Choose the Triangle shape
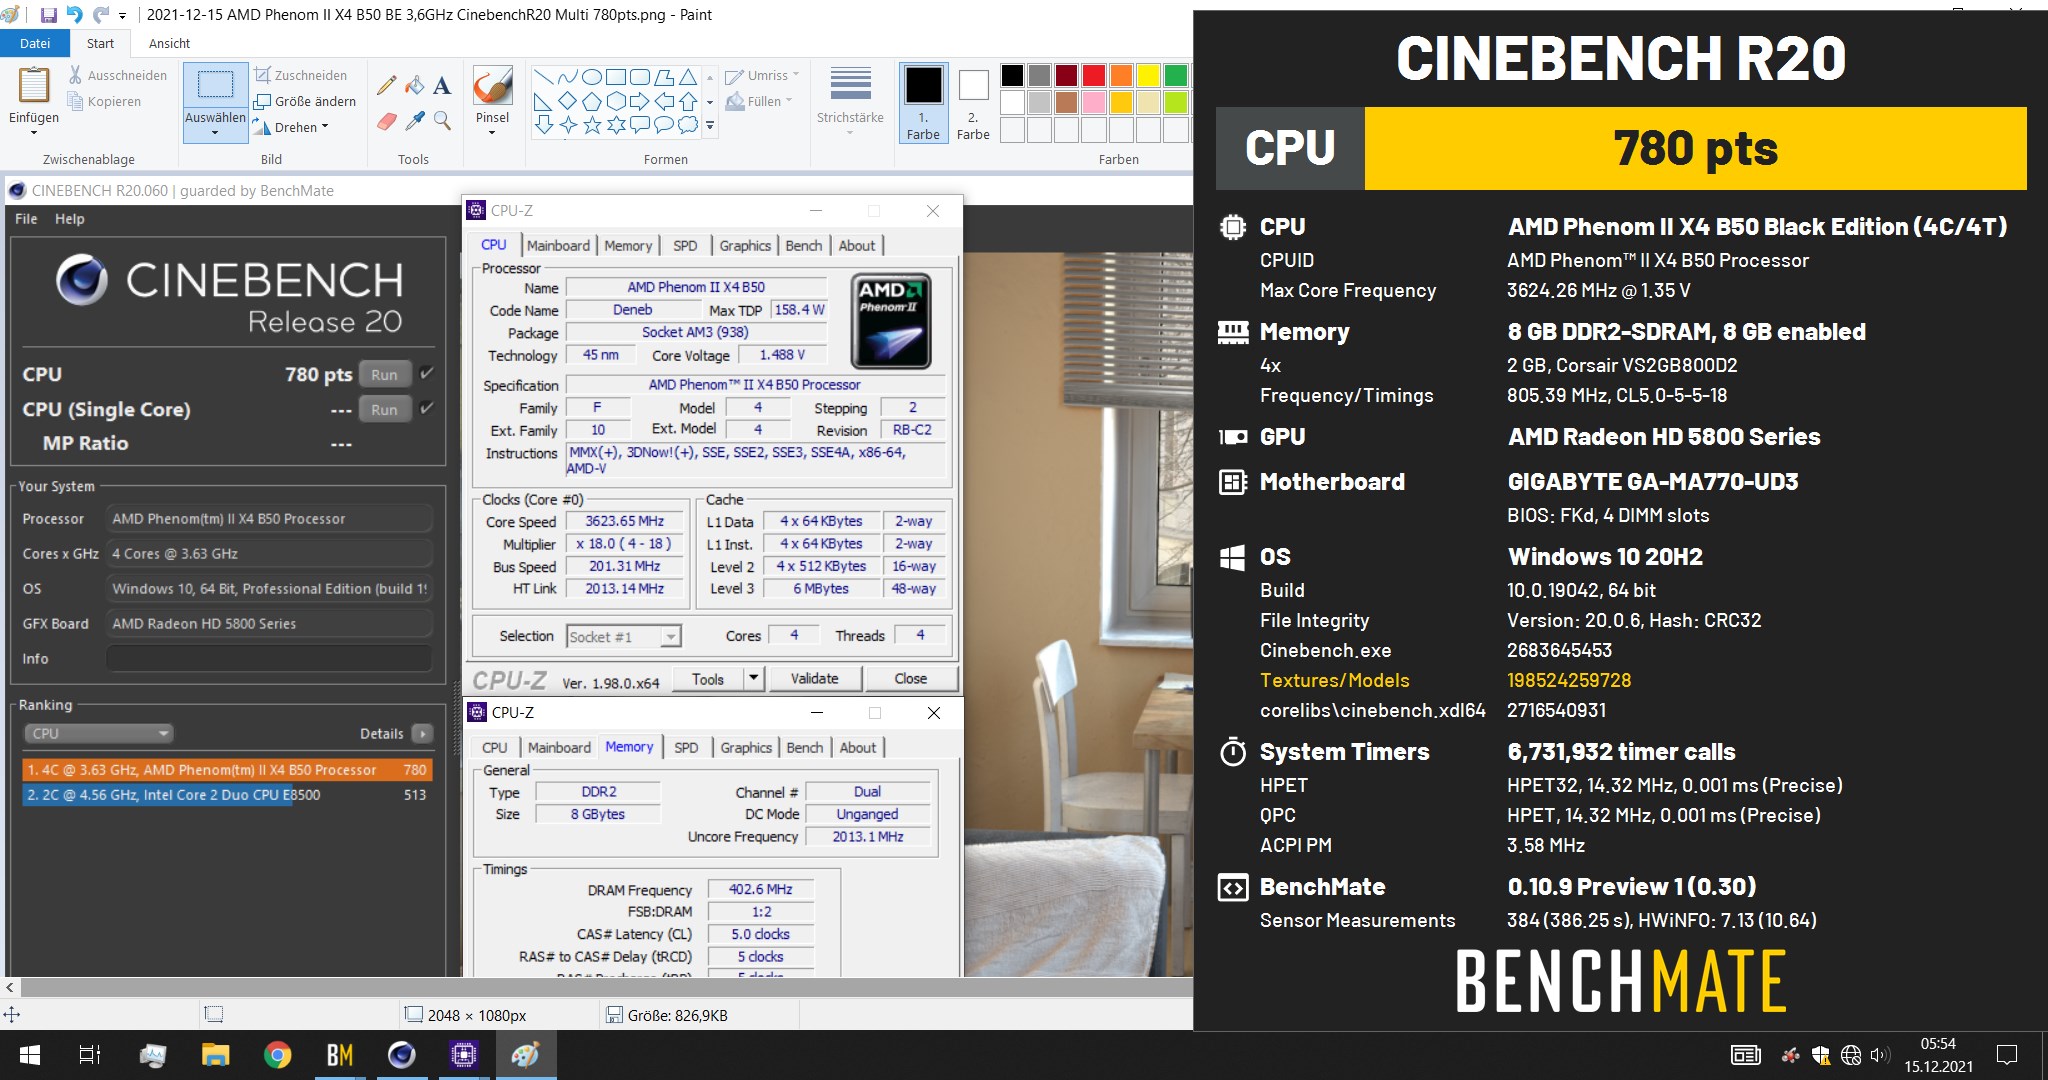The width and height of the screenshot is (2048, 1080). pos(688,77)
